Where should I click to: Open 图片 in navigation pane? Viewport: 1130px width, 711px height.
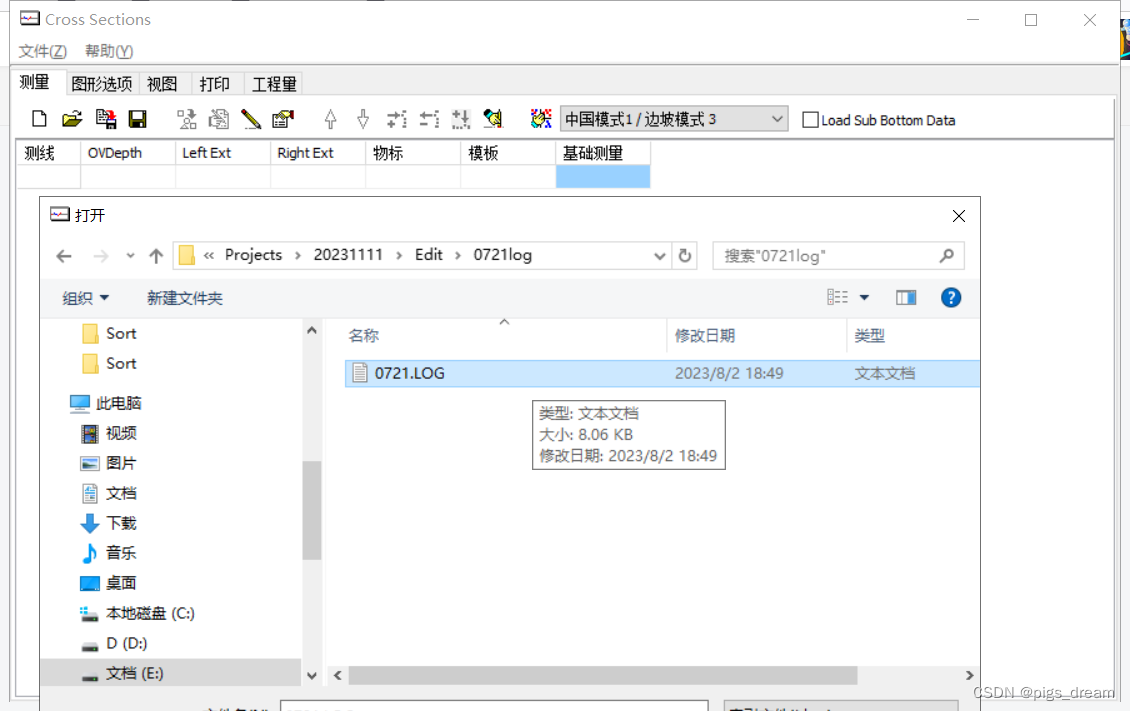pos(108,463)
